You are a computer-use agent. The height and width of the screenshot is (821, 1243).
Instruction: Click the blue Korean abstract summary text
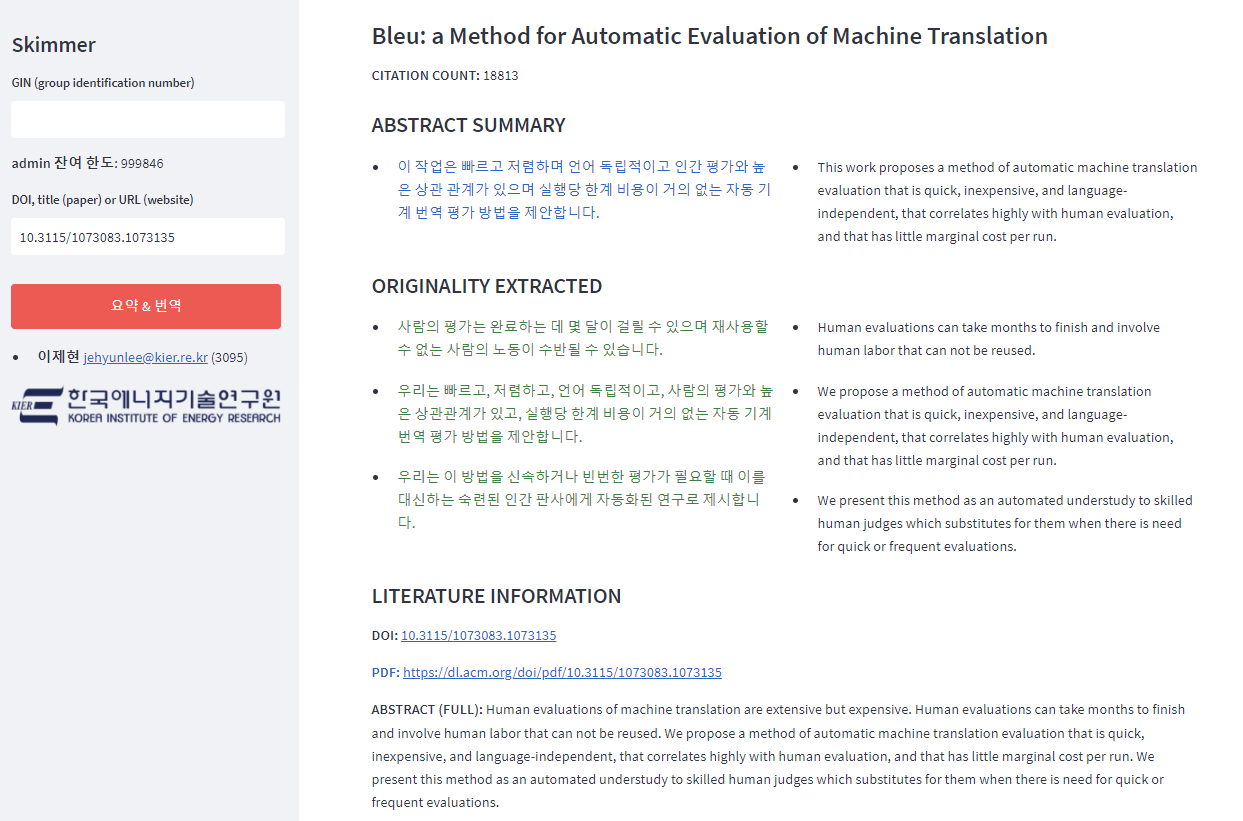pos(584,189)
